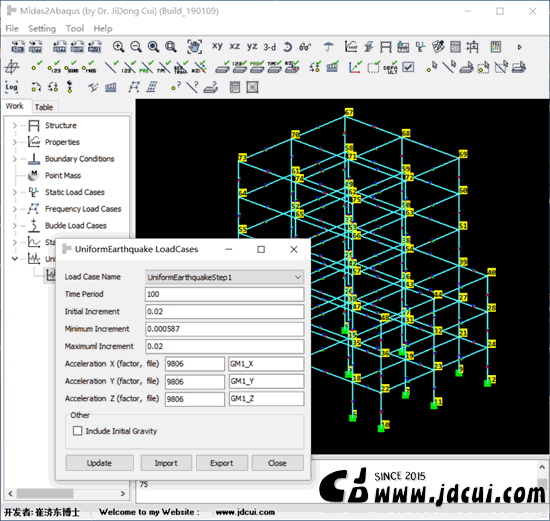Open the Load Case Name dropdown
Image resolution: width=550 pixels, height=521 pixels.
click(224, 277)
